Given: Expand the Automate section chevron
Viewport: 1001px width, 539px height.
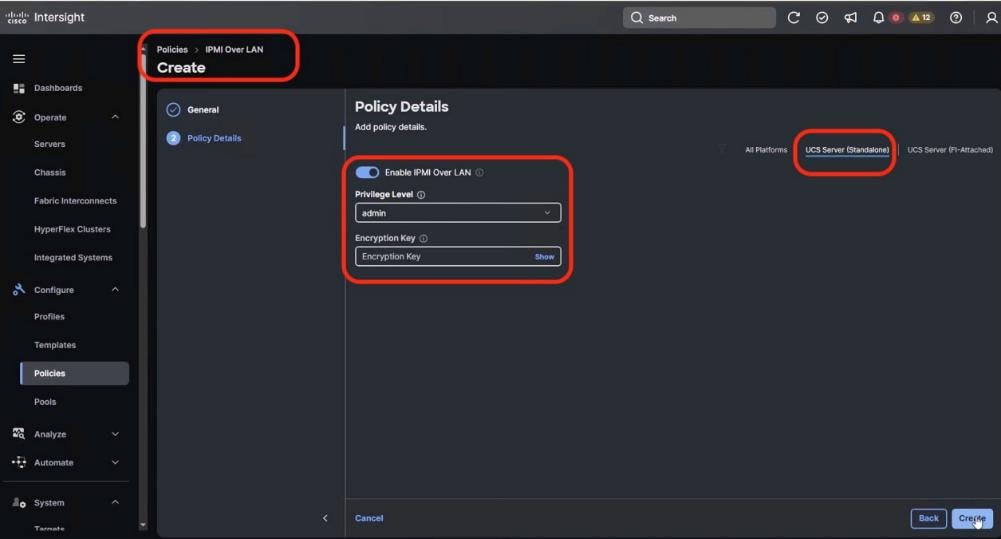Looking at the screenshot, I should pyautogui.click(x=115, y=462).
